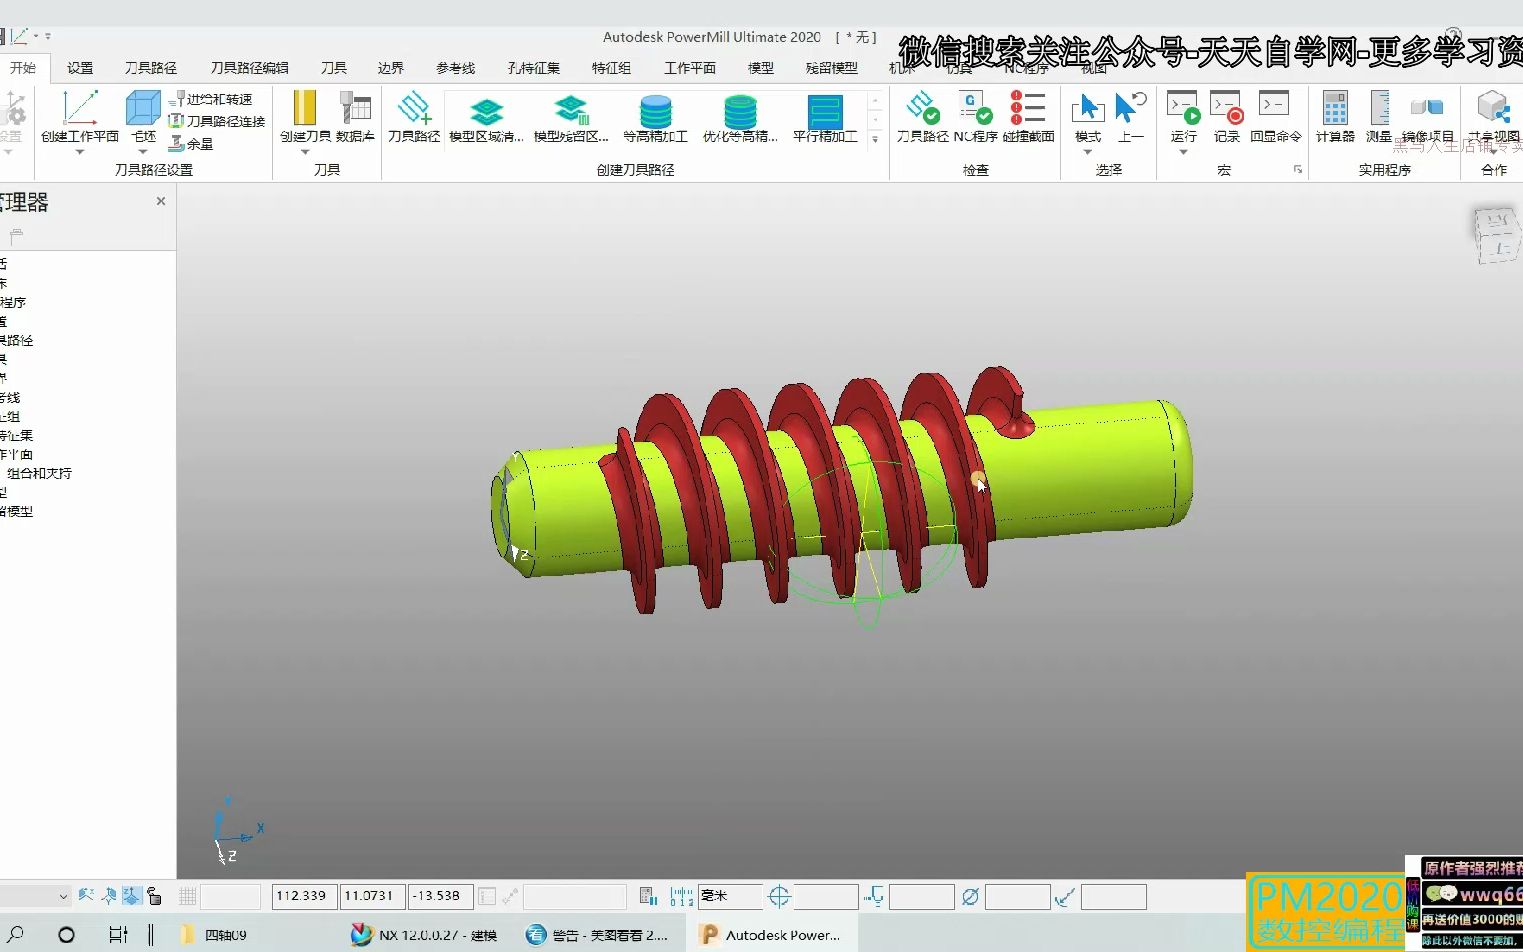Image resolution: width=1523 pixels, height=952 pixels.
Task: Expand the Create Workplane dropdown arrow
Action: coord(80,152)
